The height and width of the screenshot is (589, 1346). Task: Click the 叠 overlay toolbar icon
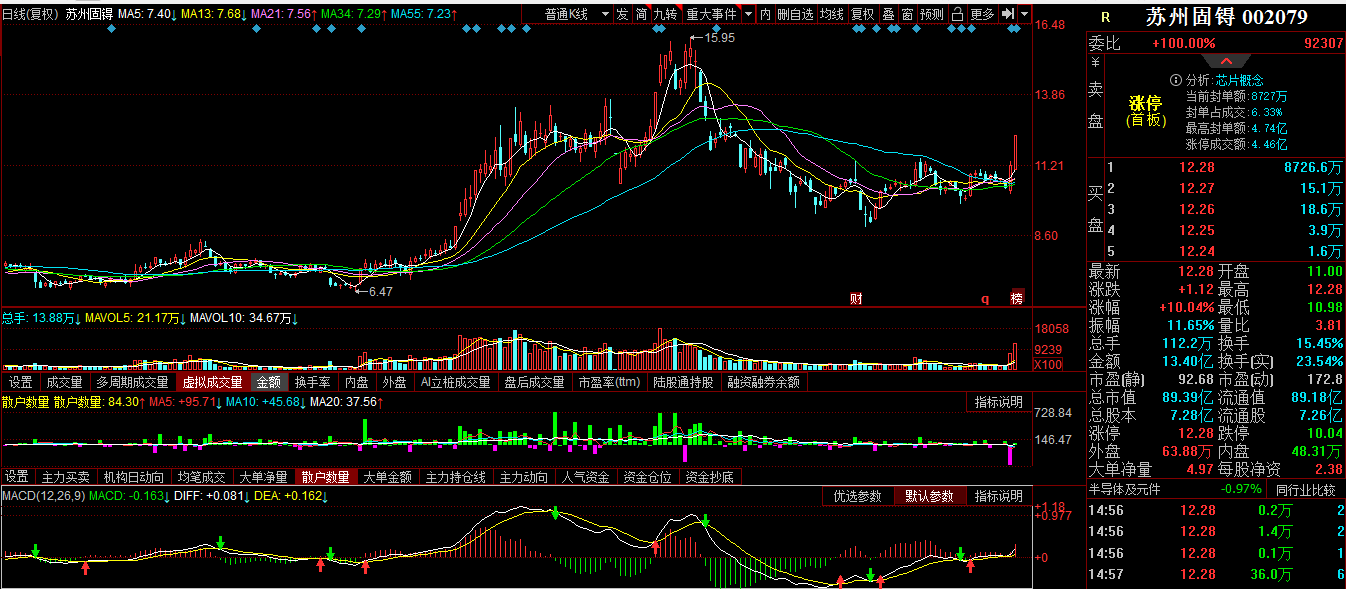click(888, 14)
